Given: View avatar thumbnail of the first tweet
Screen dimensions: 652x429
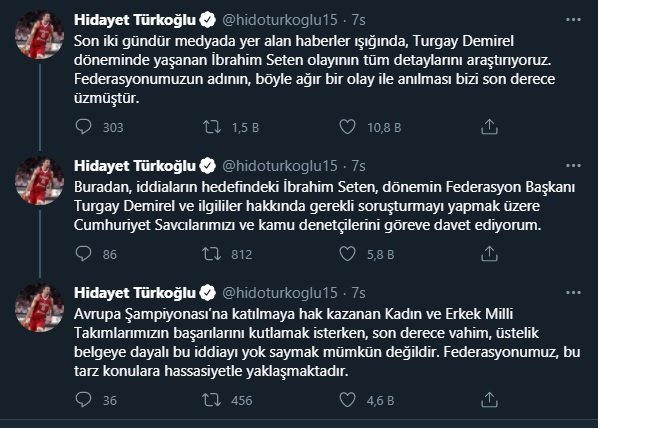Looking at the screenshot, I should 40,35.
